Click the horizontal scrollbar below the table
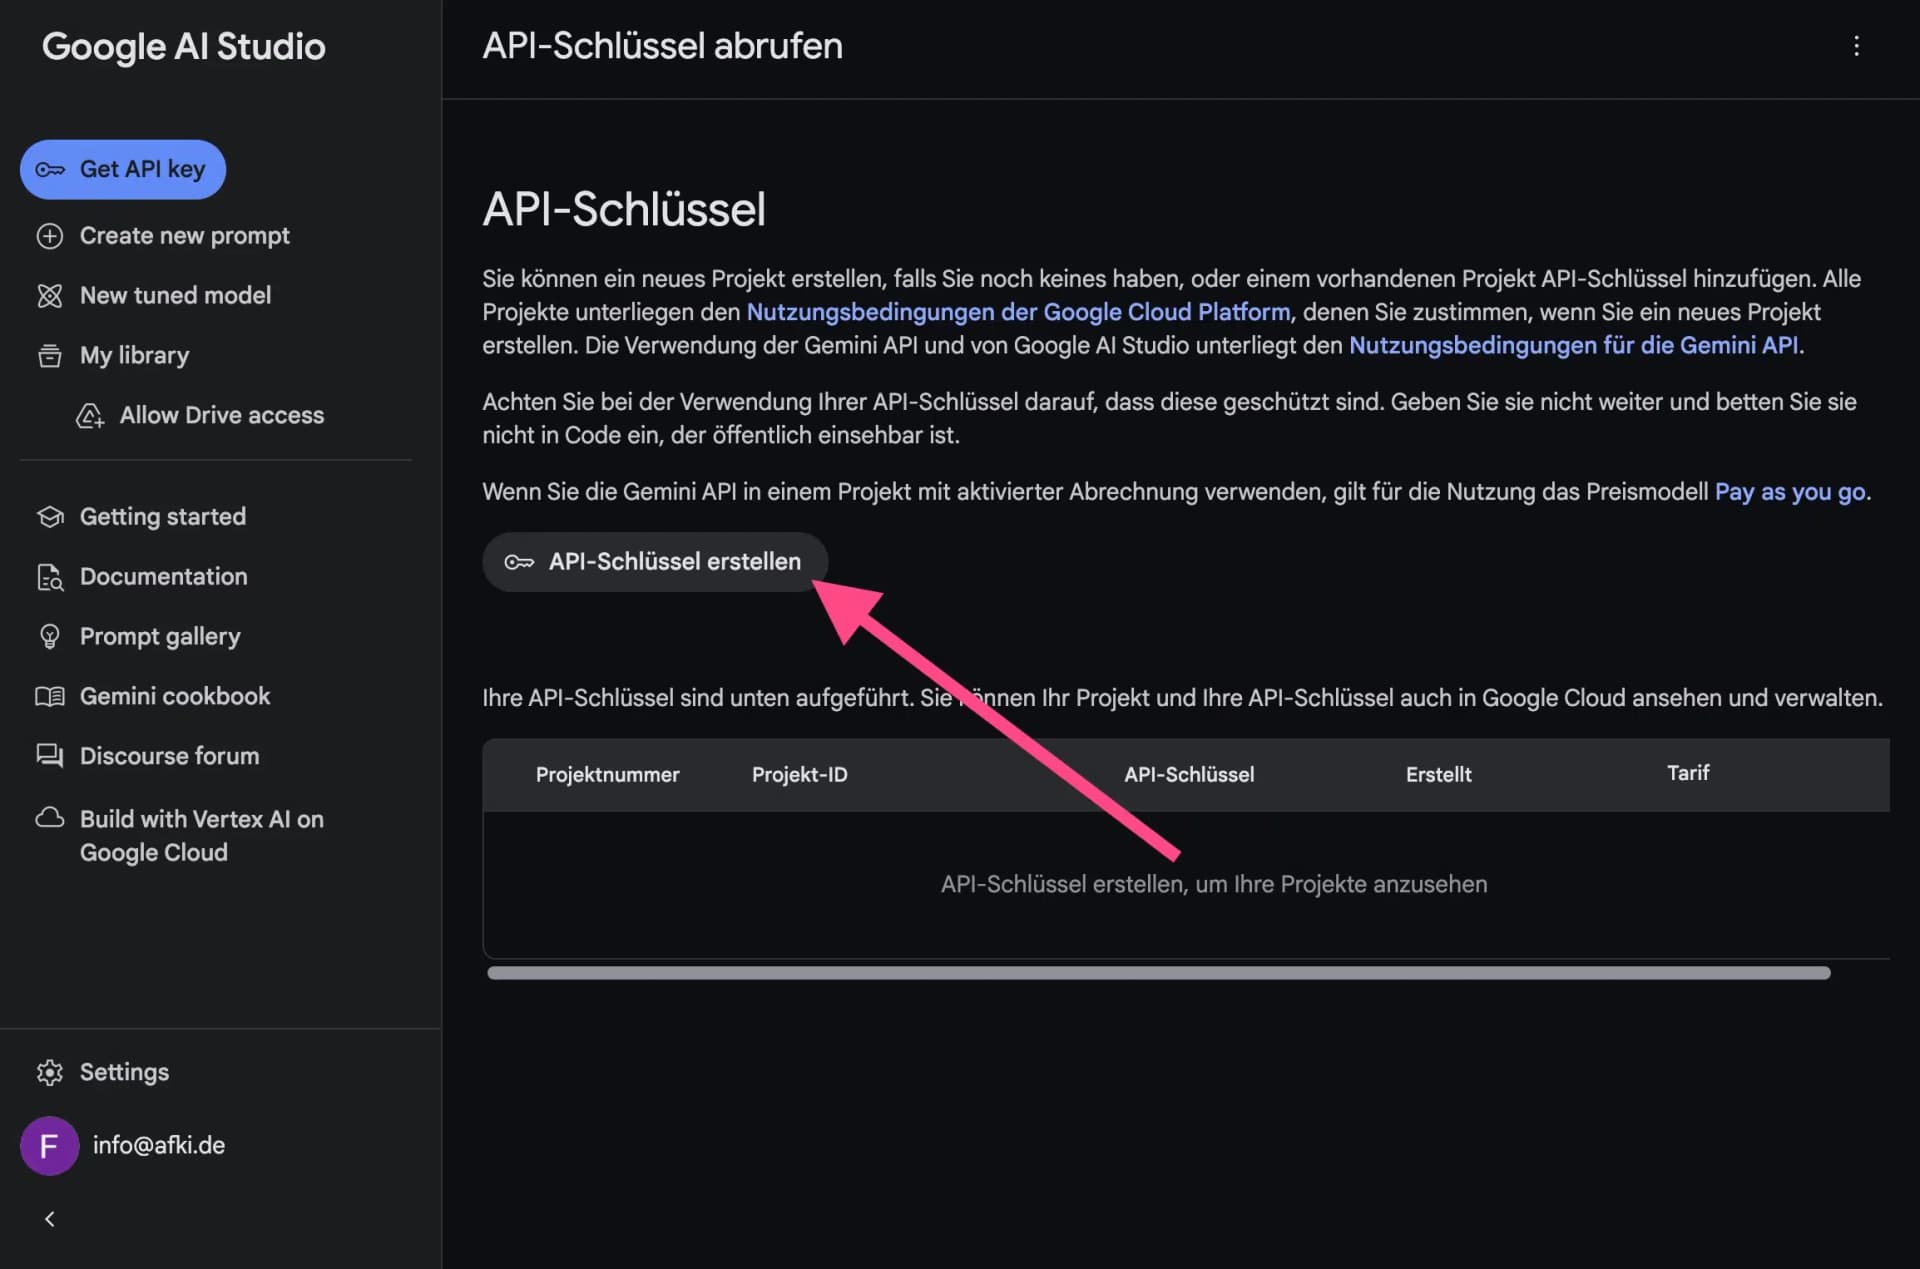The width and height of the screenshot is (1920, 1269). (1160, 972)
